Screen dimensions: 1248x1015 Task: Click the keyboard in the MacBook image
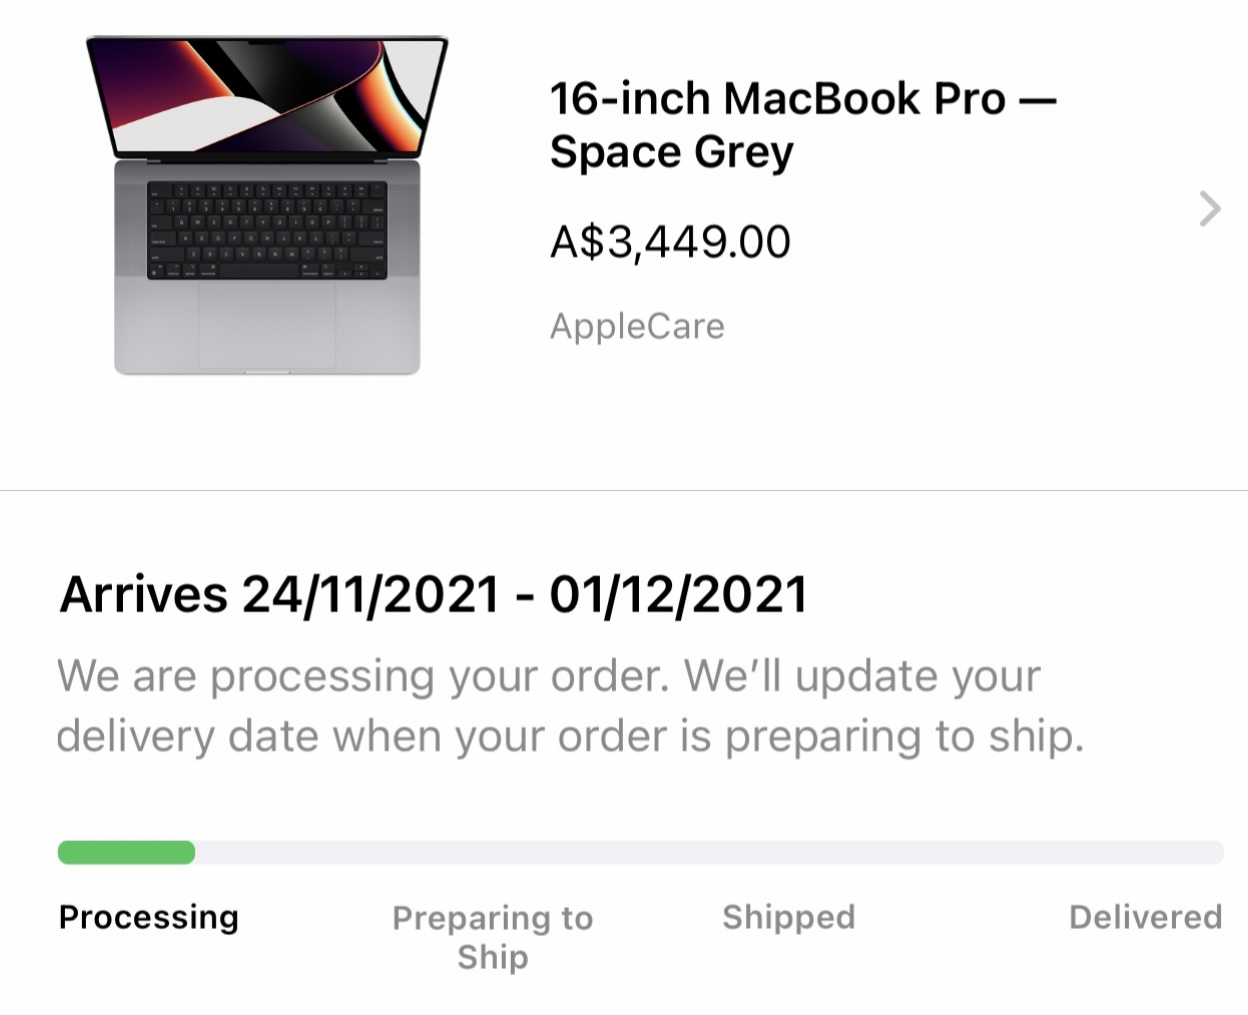coord(267,231)
